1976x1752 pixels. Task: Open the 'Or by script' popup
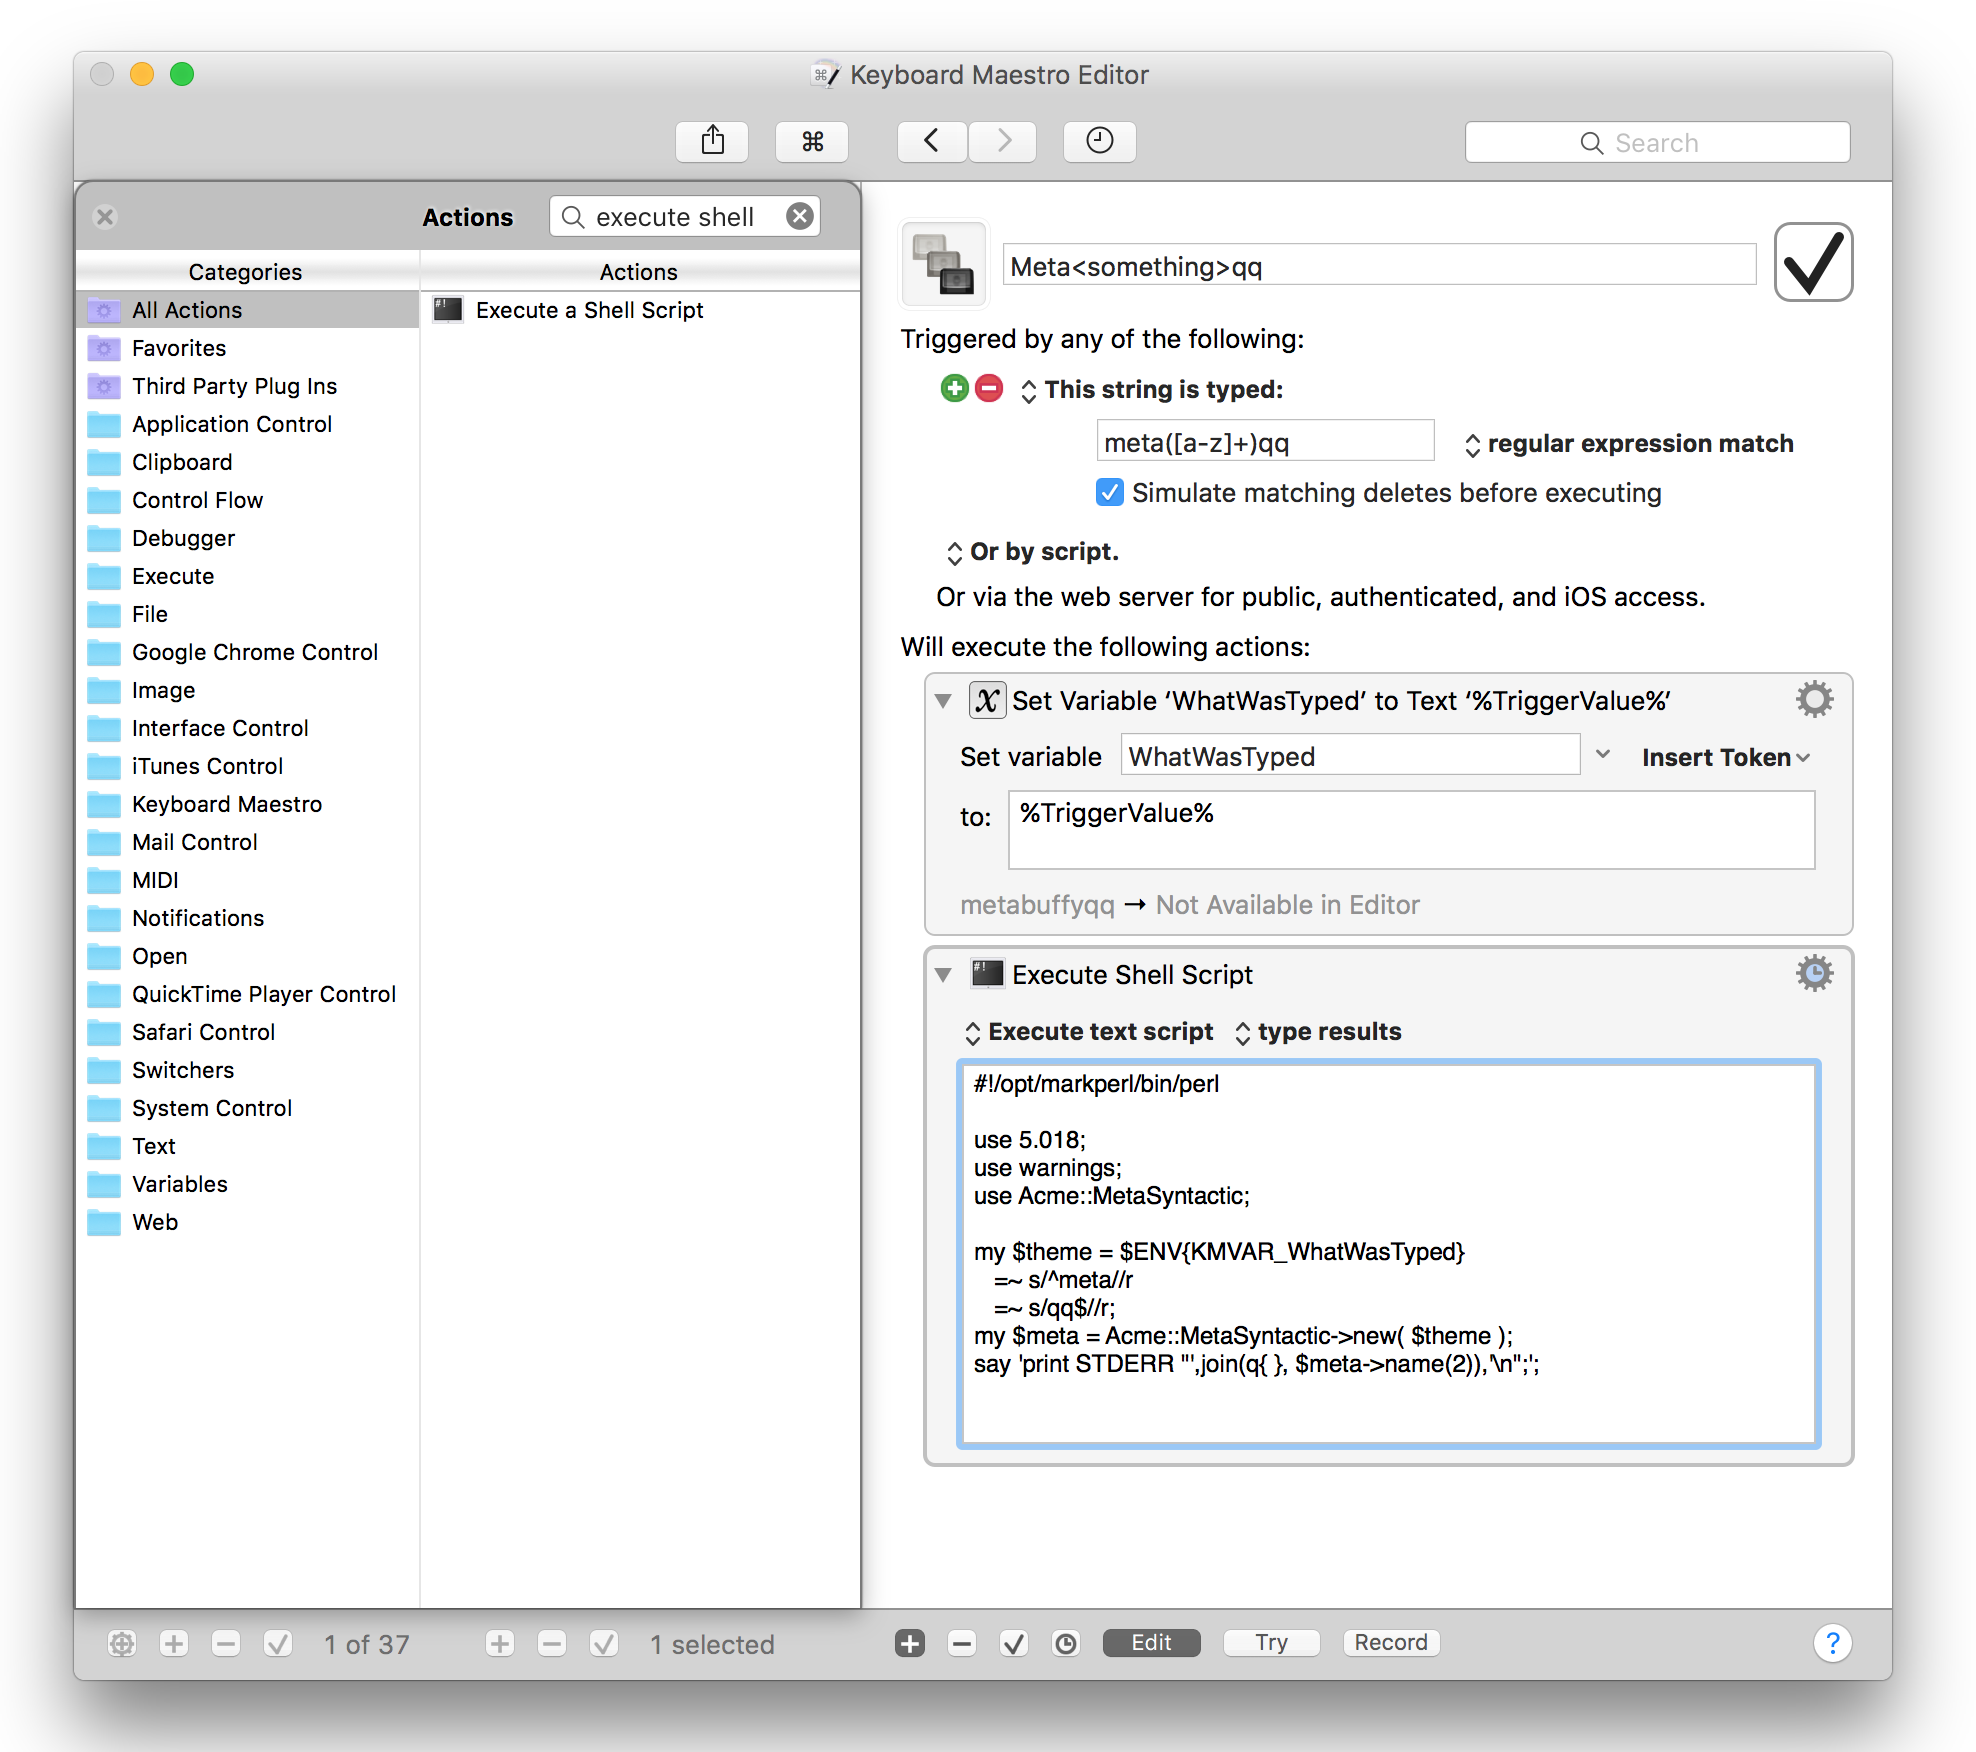1033,551
